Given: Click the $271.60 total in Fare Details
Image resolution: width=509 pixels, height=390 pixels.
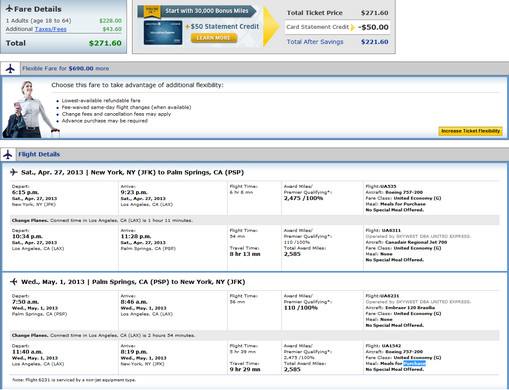Looking at the screenshot, I should 105,43.
